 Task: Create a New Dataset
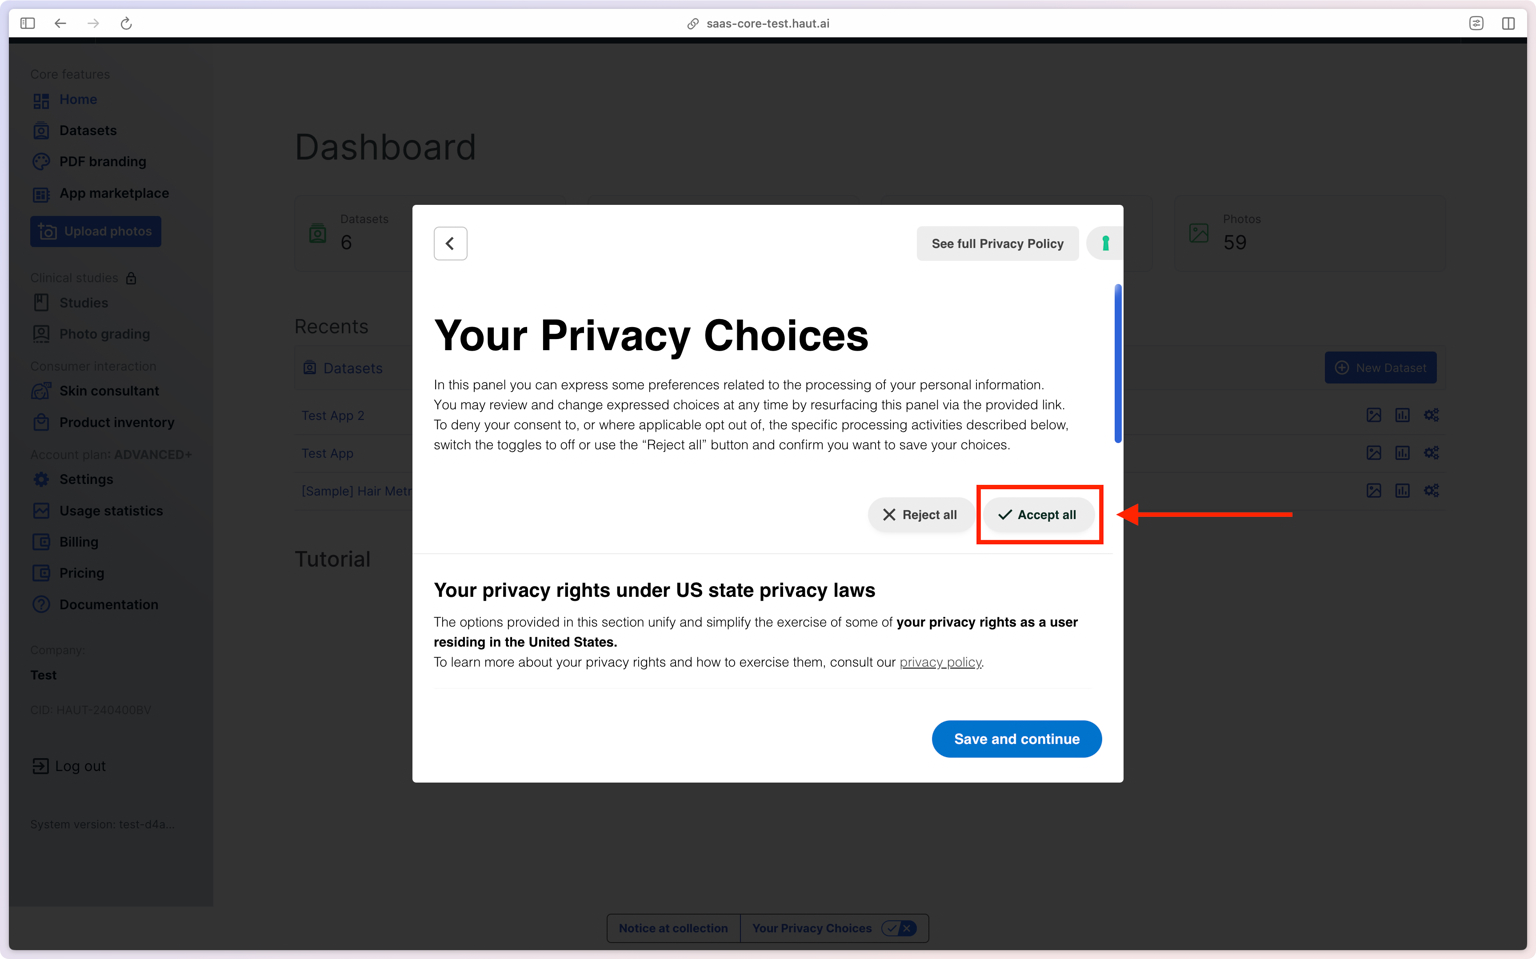[x=1380, y=367]
